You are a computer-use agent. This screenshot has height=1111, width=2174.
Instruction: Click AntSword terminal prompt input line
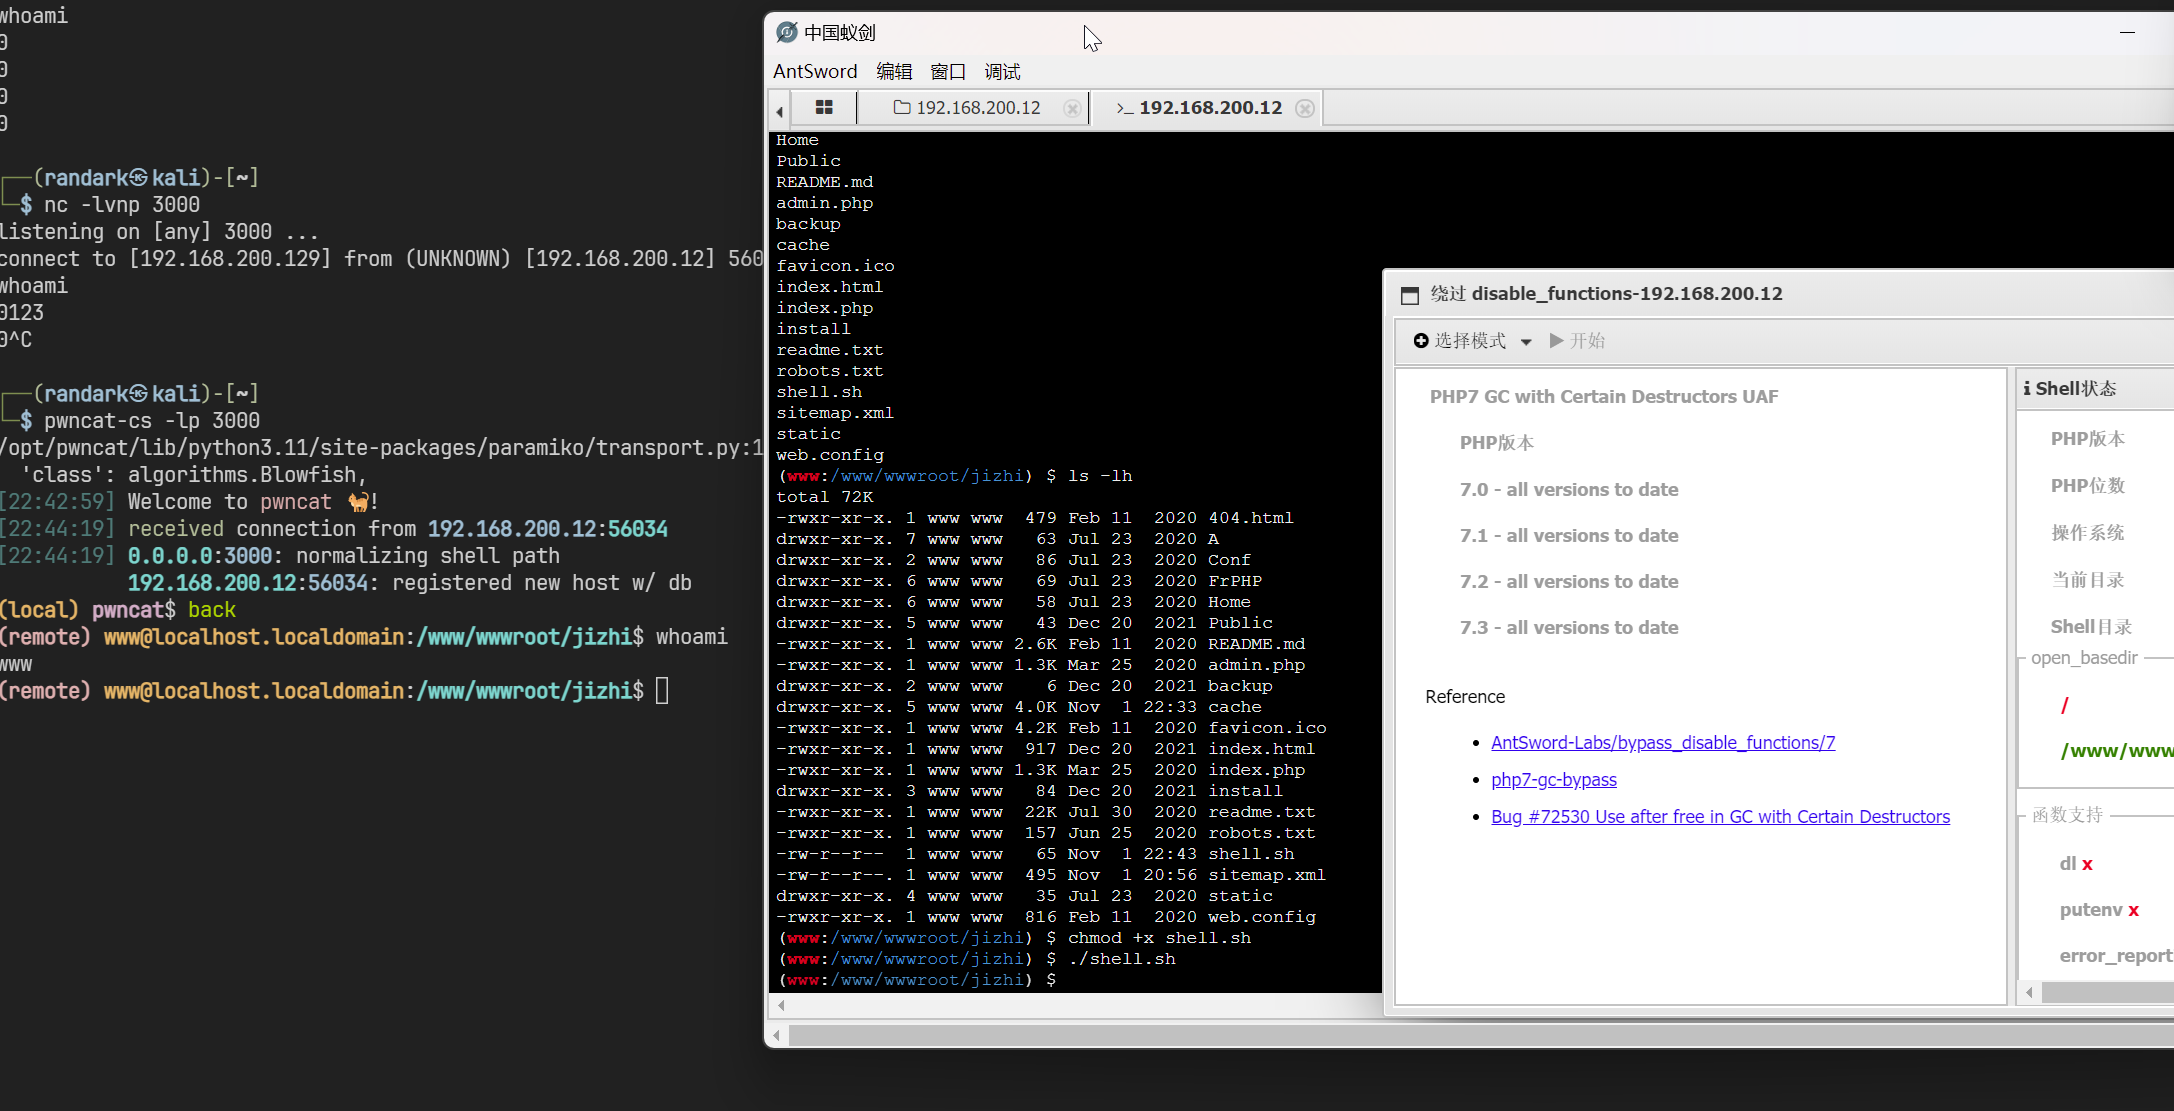coord(1075,980)
